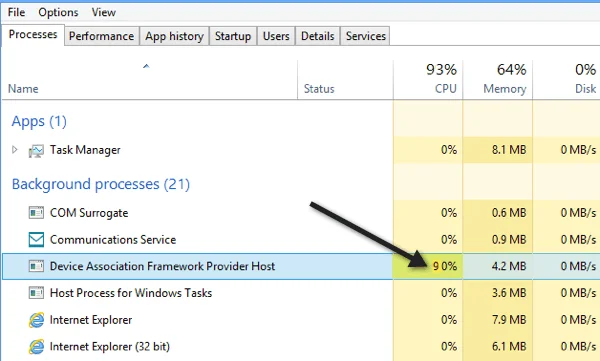Switch to the App history tab
The height and width of the screenshot is (361, 600).
174,36
